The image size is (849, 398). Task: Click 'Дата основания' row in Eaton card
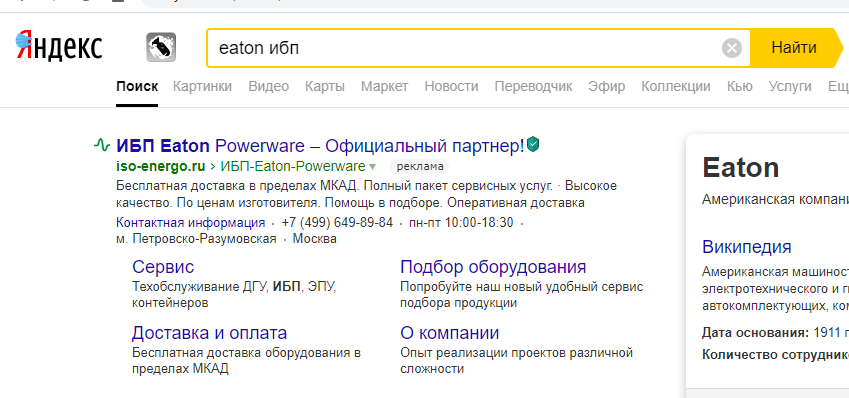coord(775,332)
